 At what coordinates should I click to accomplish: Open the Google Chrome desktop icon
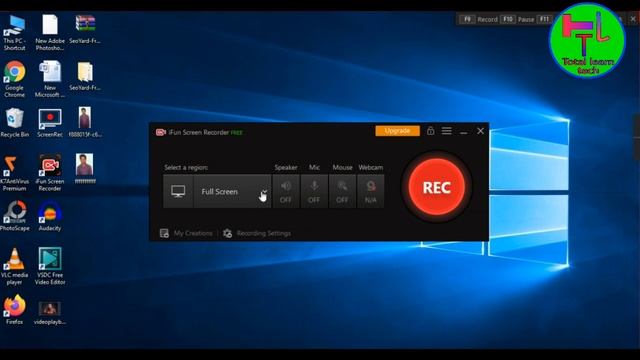(14, 79)
